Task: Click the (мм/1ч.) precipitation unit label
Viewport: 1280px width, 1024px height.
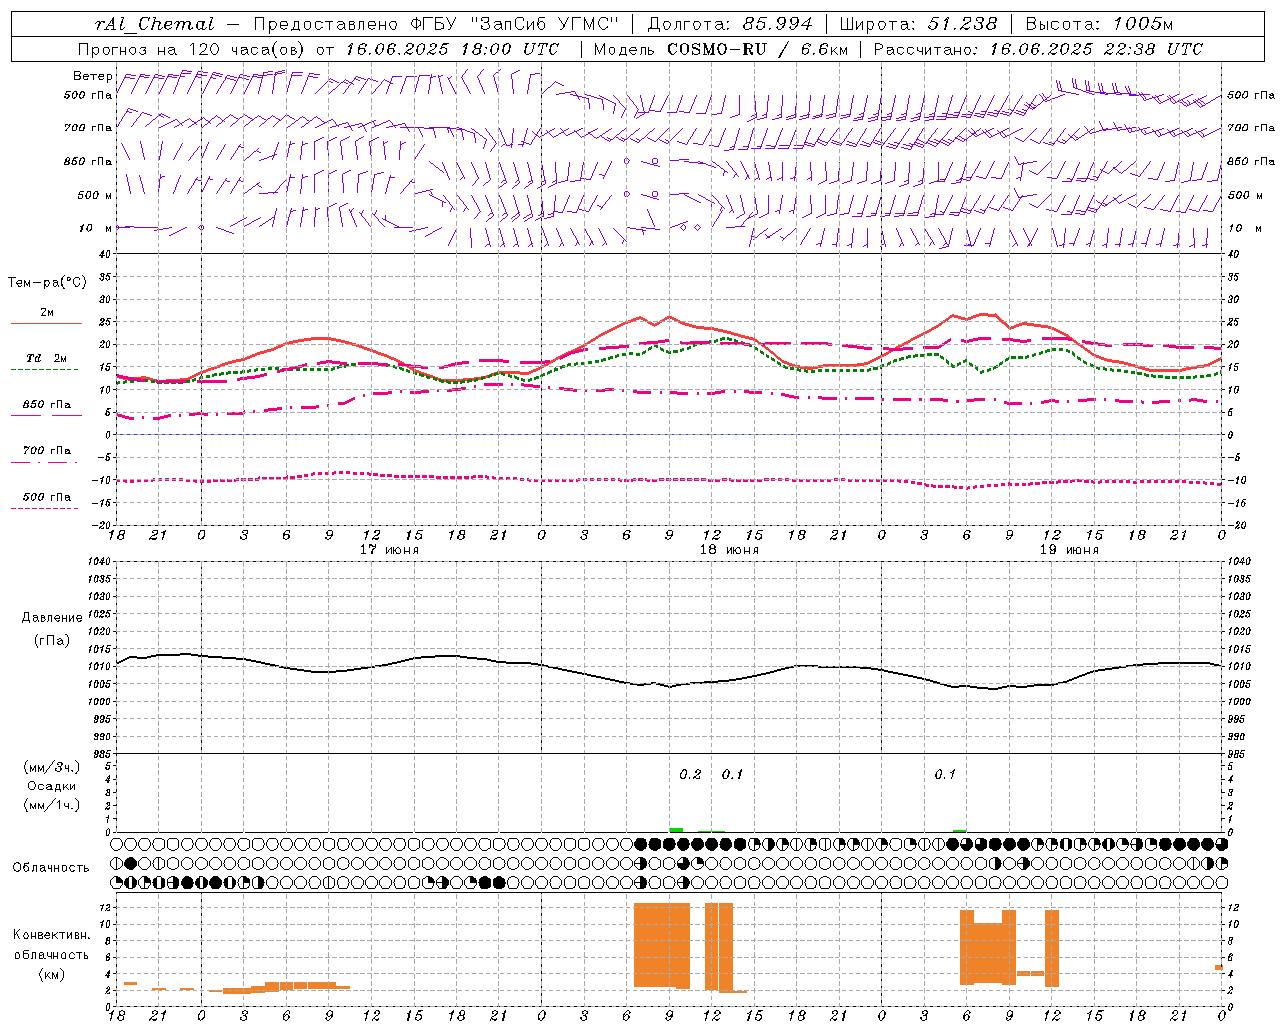Action: click(52, 805)
